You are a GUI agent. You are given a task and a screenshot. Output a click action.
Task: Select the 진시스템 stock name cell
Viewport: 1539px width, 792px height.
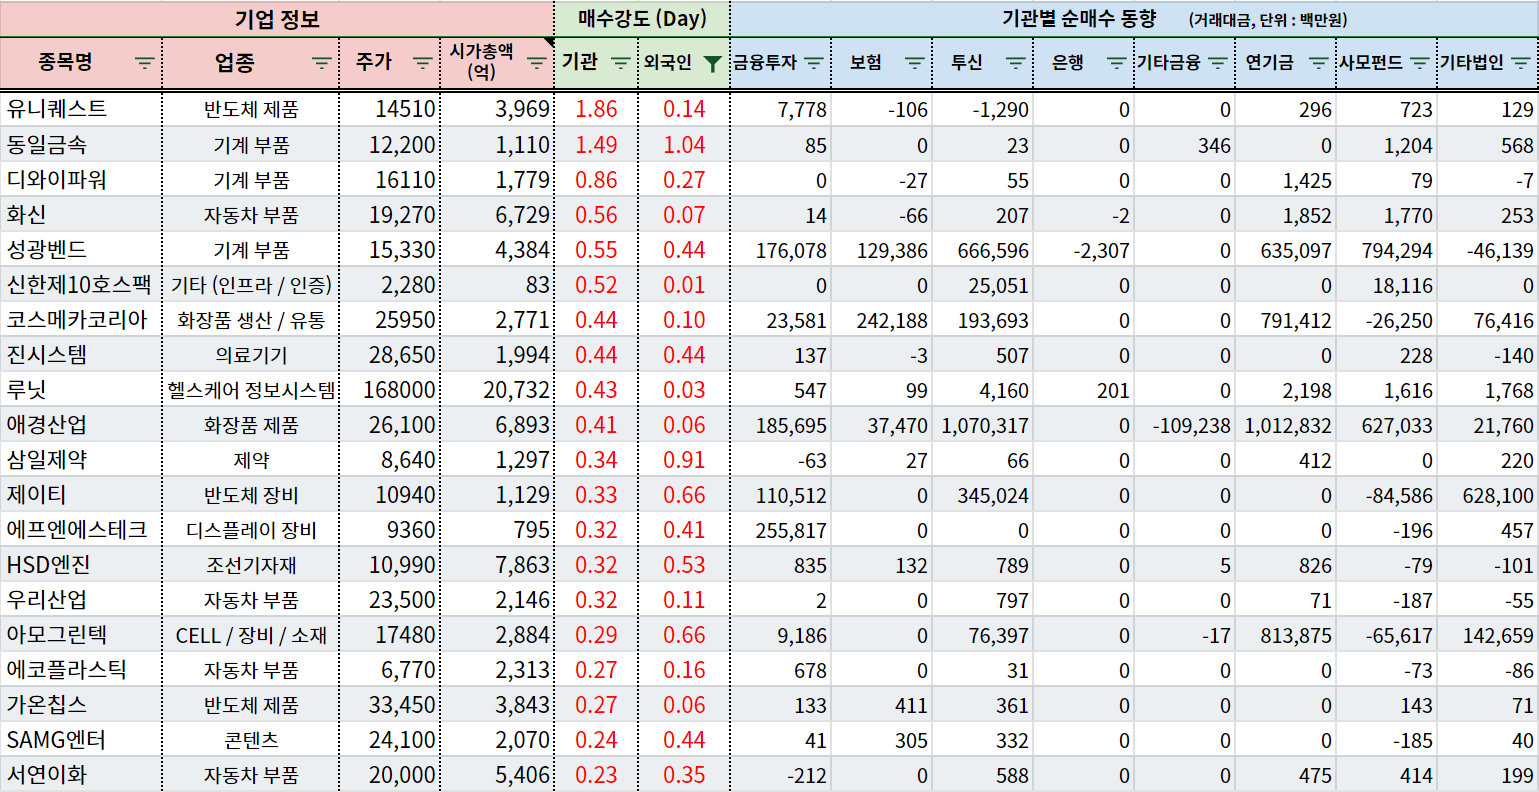(81, 354)
